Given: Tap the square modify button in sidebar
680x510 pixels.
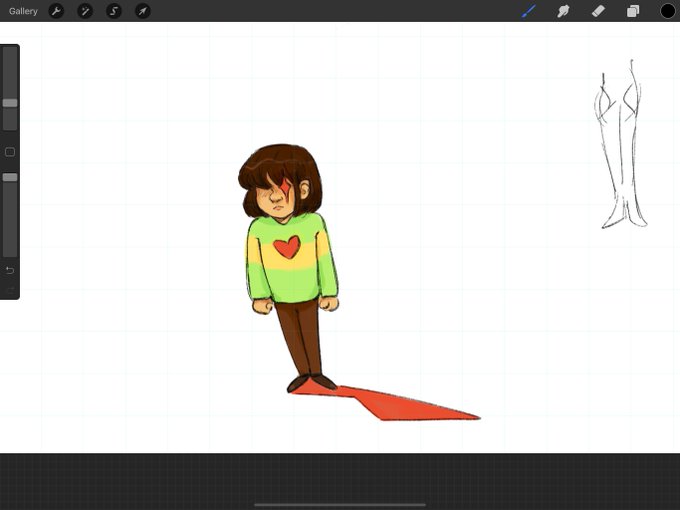Looking at the screenshot, I should click(10, 152).
